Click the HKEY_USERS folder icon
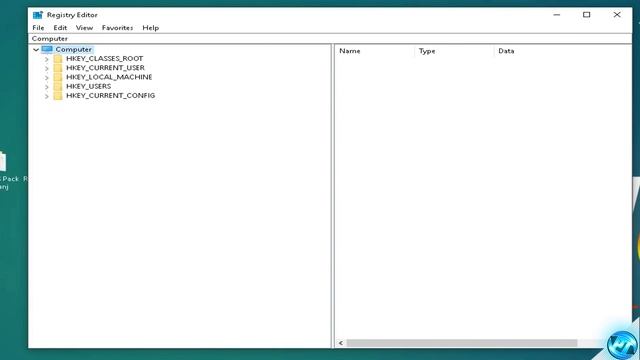The image size is (640, 360). click(58, 87)
